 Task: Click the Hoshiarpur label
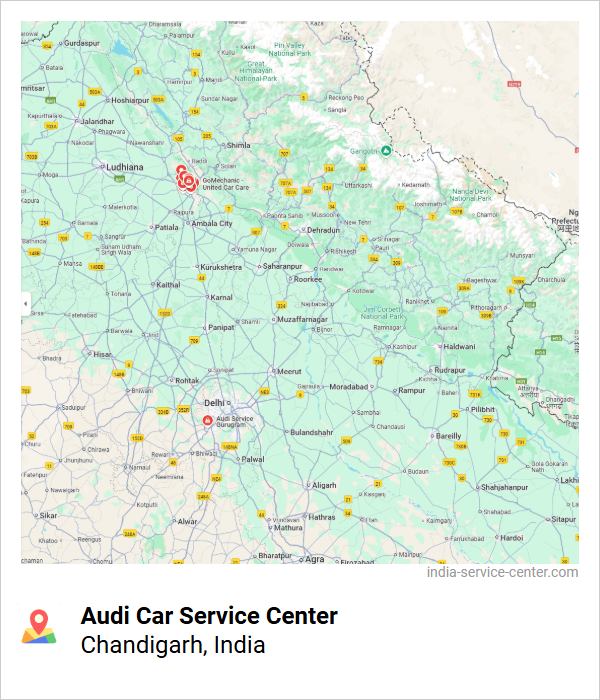130,100
